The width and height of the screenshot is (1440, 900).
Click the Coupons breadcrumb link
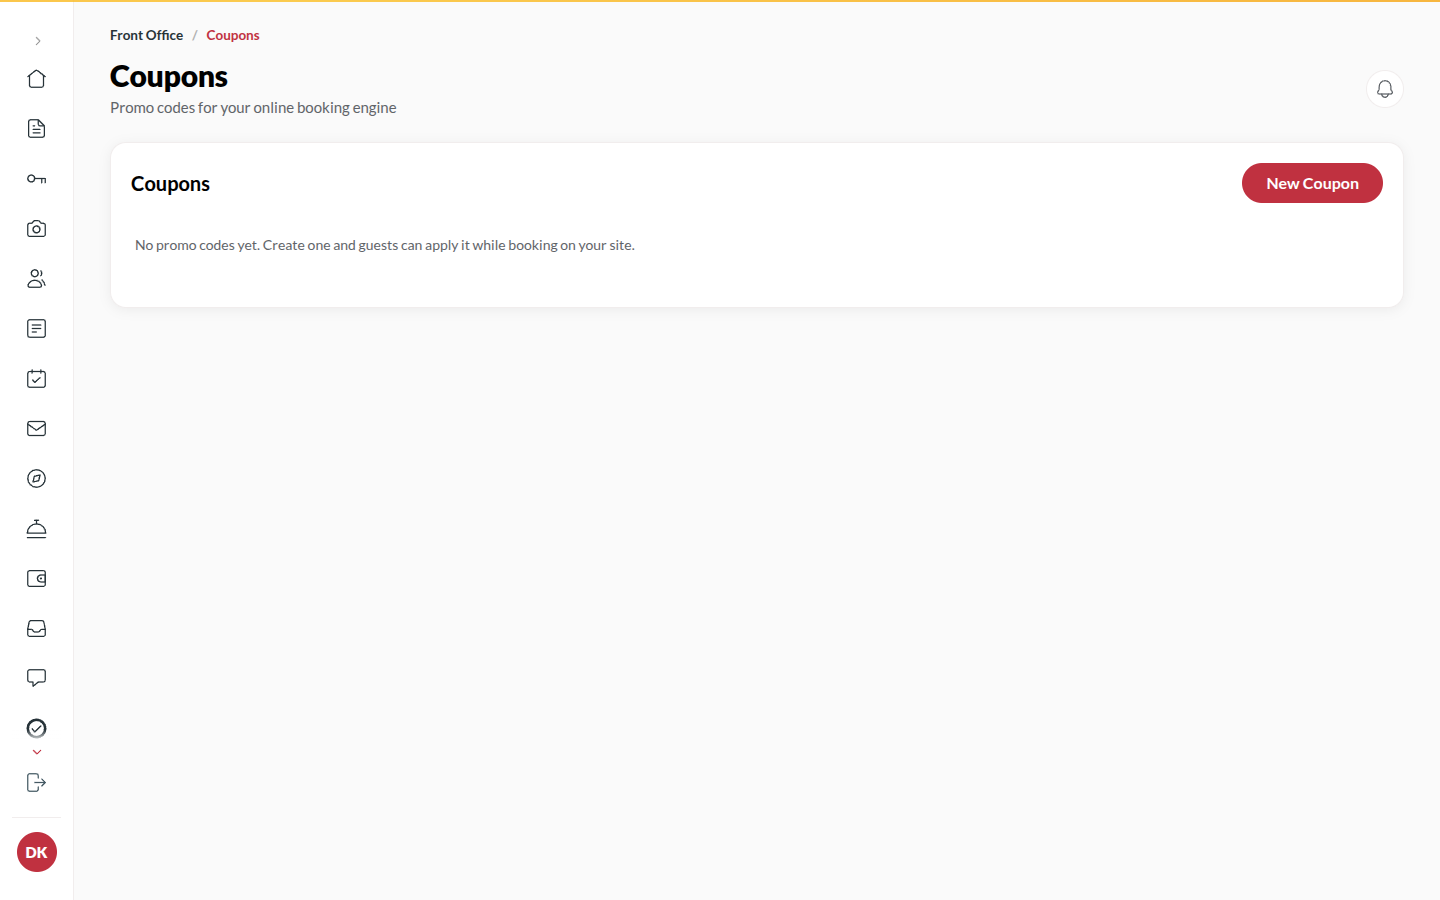coord(233,35)
